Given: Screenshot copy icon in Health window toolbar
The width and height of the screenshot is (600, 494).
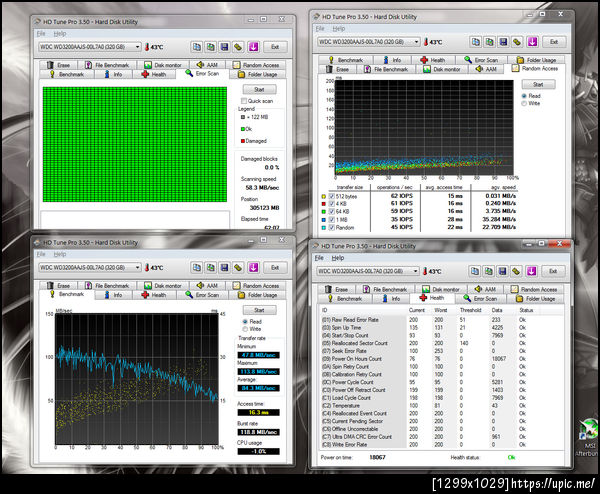Looking at the screenshot, I should pyautogui.click(x=488, y=271).
